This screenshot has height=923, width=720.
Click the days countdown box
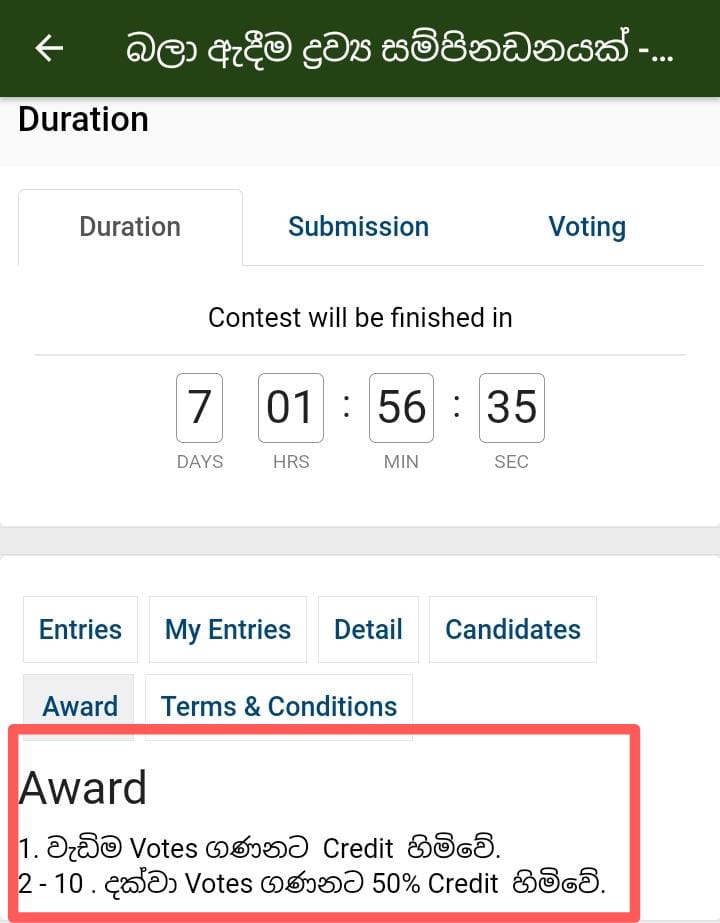pyautogui.click(x=199, y=408)
